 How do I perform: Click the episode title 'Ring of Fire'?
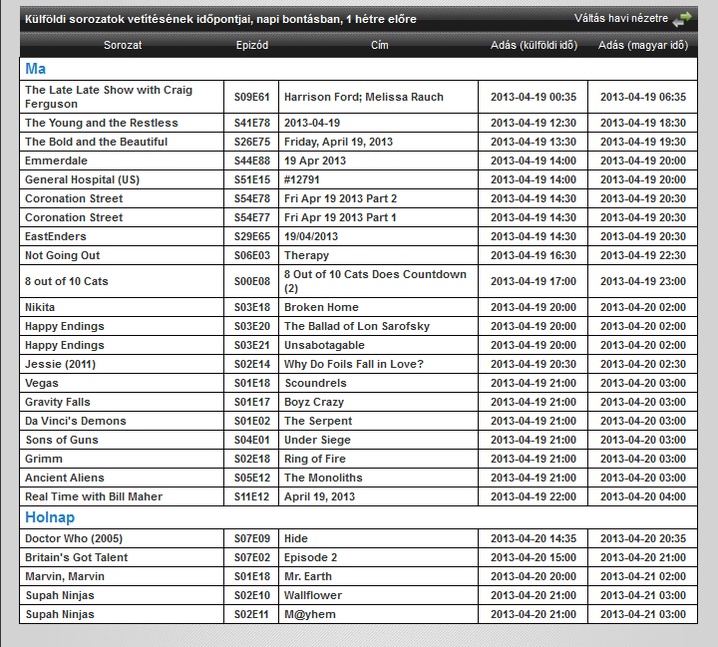tap(315, 458)
